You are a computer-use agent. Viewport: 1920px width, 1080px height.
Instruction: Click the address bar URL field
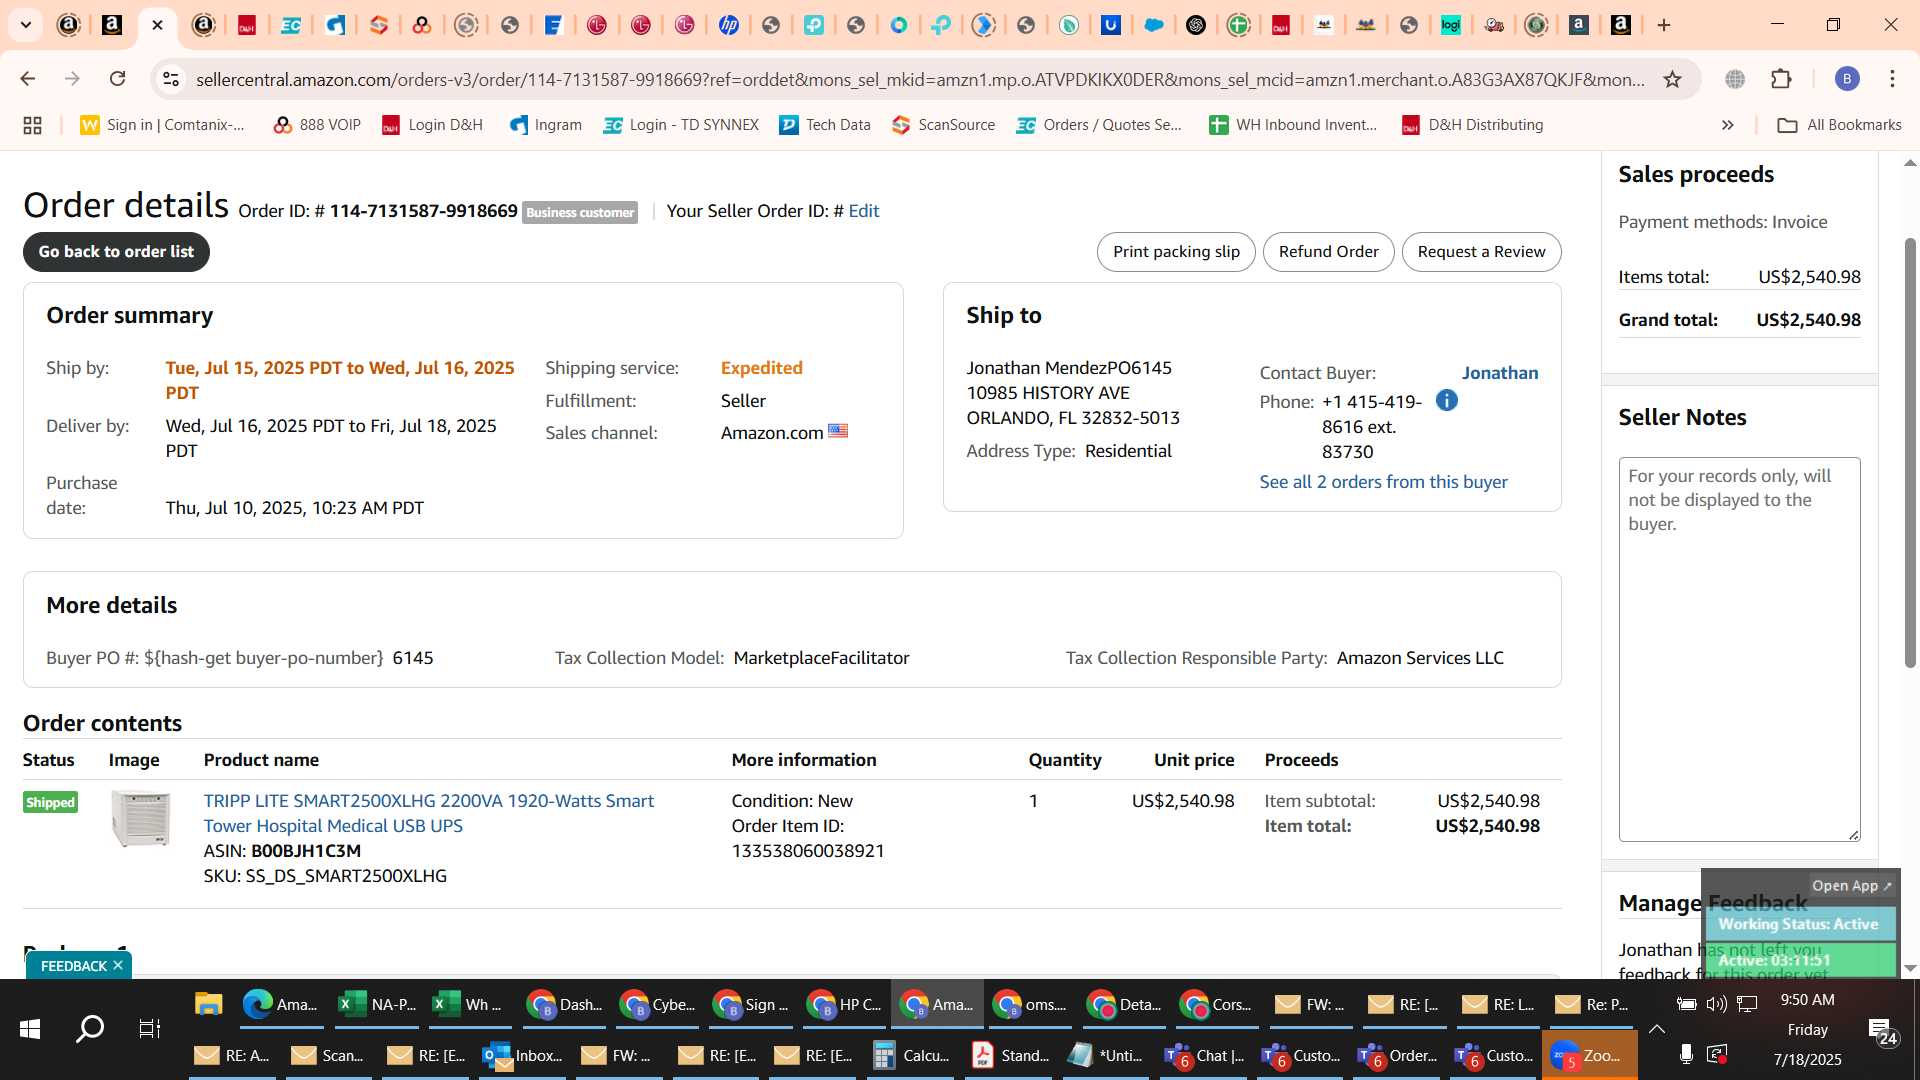(x=920, y=79)
